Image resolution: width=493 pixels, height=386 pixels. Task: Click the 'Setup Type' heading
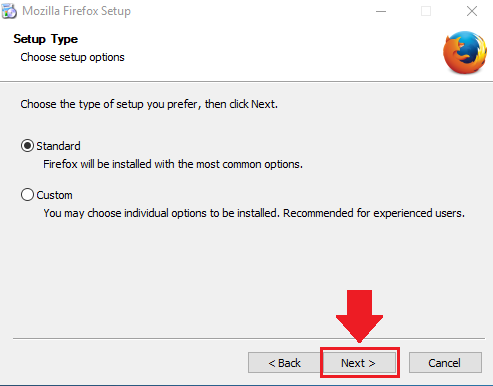[46, 39]
